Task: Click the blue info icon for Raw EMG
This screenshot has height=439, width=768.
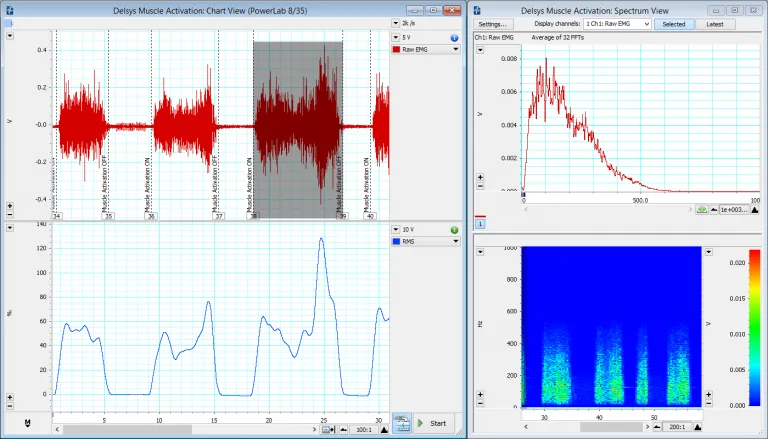Action: (x=454, y=37)
